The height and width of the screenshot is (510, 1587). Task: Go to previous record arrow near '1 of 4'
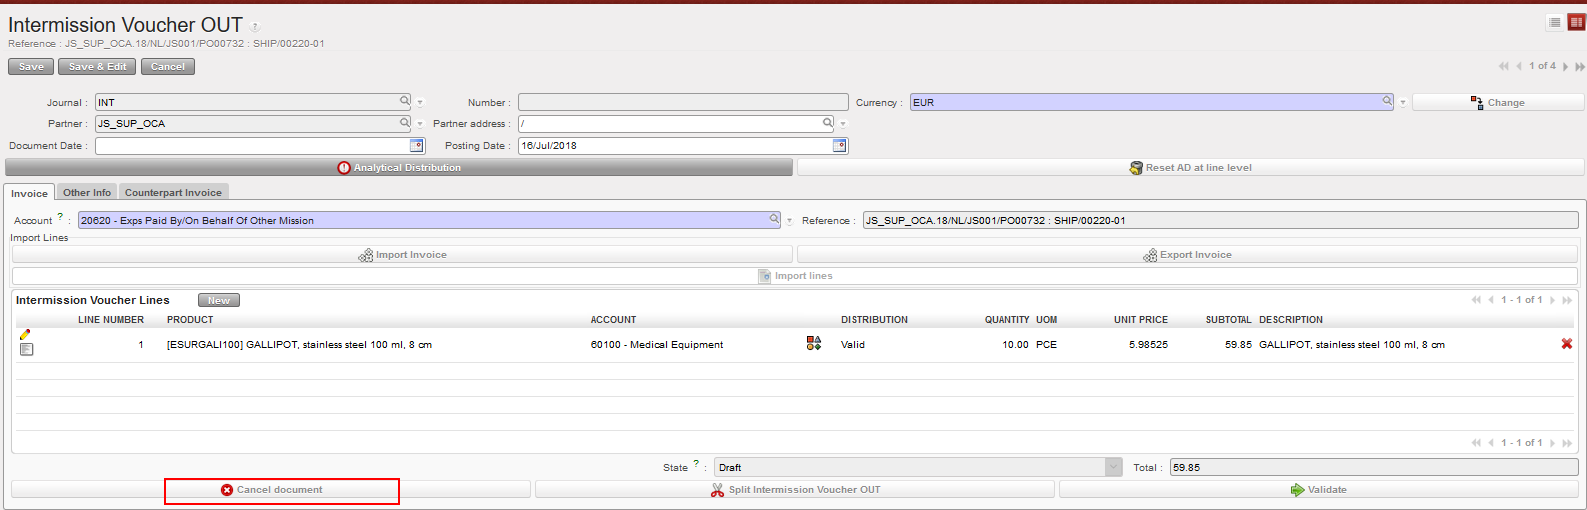click(1519, 66)
